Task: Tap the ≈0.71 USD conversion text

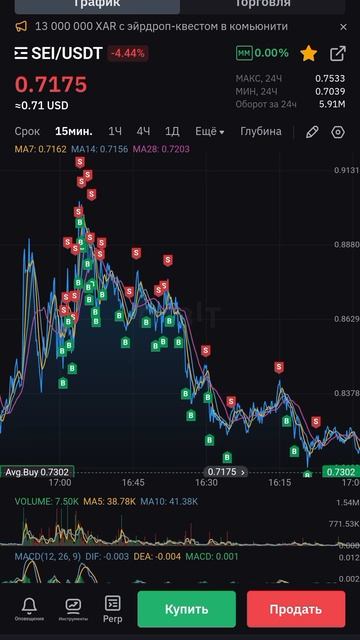Action: (x=42, y=106)
